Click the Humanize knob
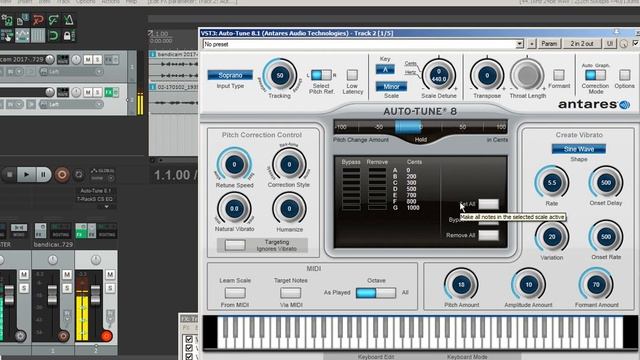Screen dimensions: 640x360 point(289,209)
